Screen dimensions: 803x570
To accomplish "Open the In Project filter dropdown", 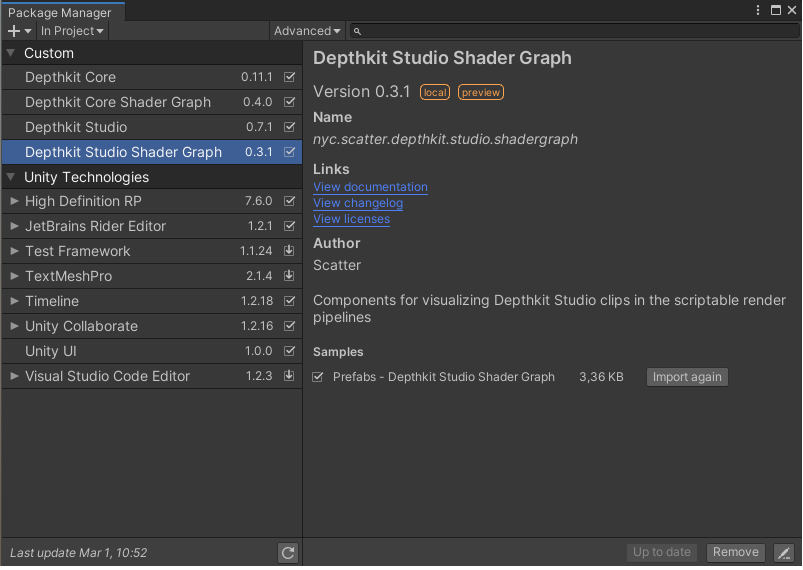I will (x=72, y=31).
